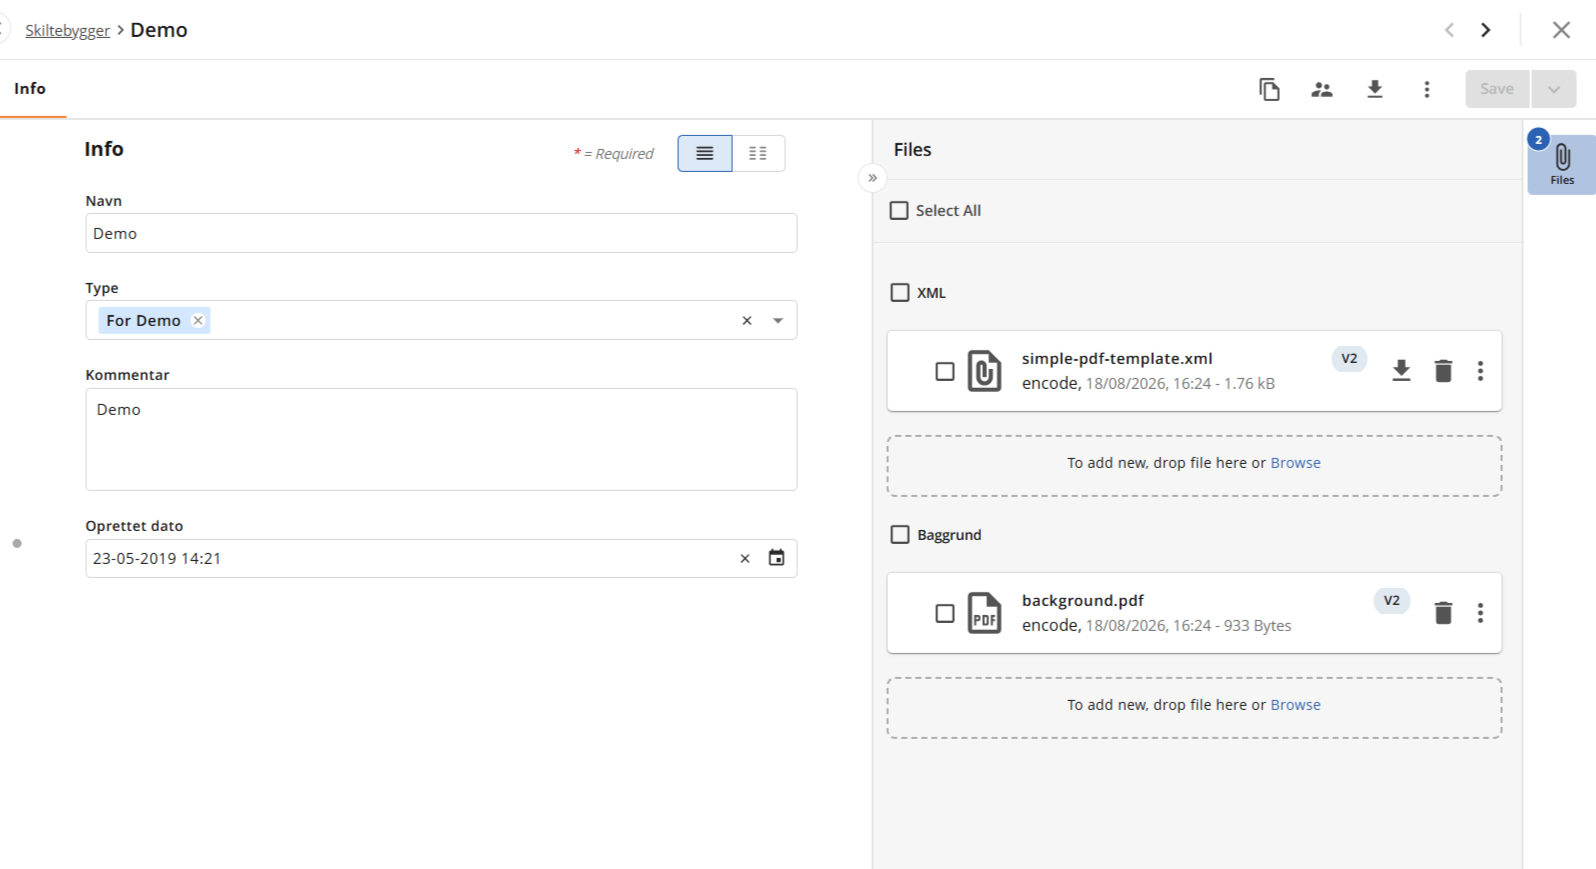Click the simple-pdf-template.xml file name
The height and width of the screenshot is (869, 1596).
pos(1117,359)
